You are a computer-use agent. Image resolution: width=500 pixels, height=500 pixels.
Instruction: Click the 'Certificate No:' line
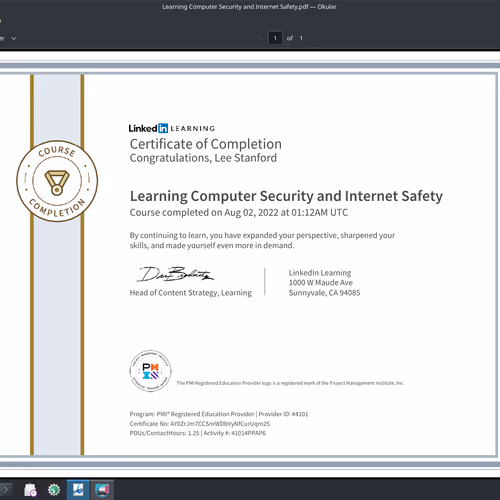point(200,424)
